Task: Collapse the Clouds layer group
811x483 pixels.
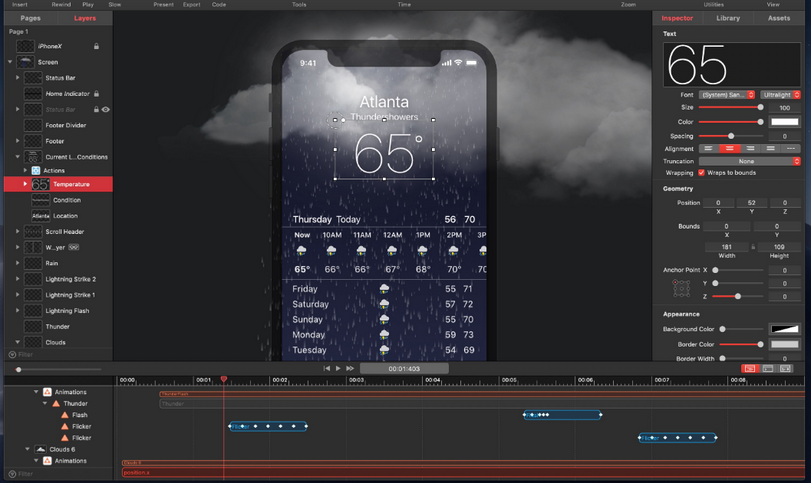Action: pyautogui.click(x=18, y=342)
